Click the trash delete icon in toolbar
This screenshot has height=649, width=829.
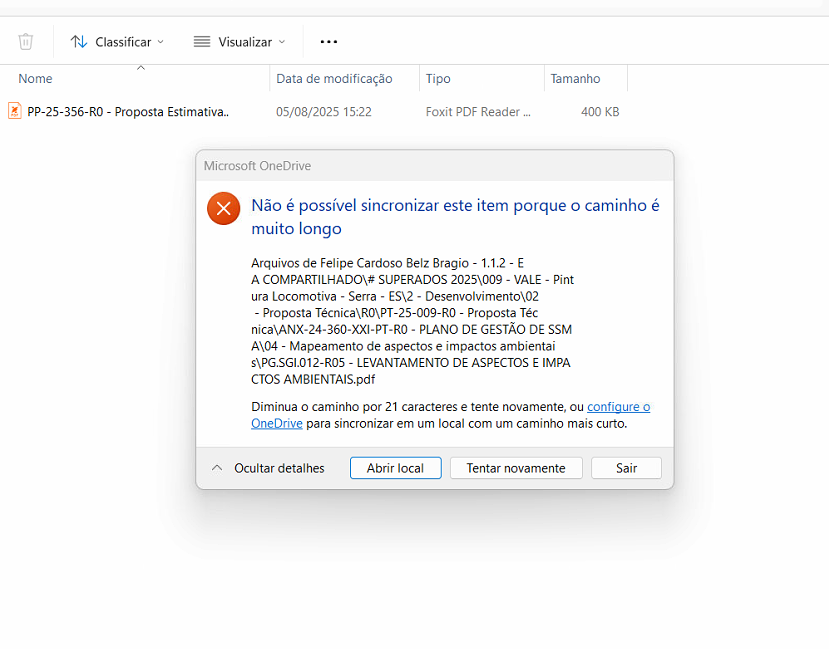[25, 41]
